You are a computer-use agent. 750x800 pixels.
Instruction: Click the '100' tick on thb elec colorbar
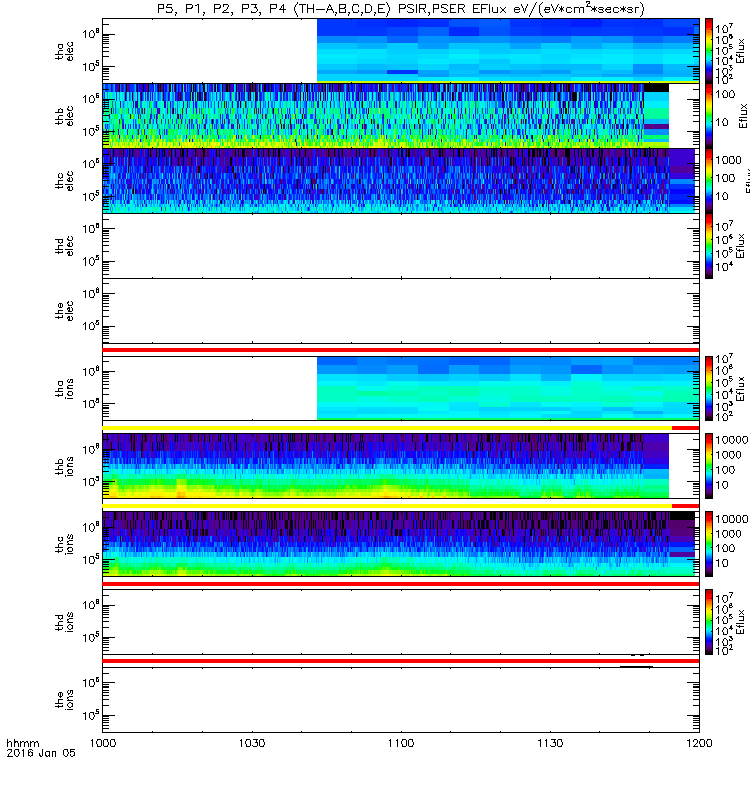point(725,94)
